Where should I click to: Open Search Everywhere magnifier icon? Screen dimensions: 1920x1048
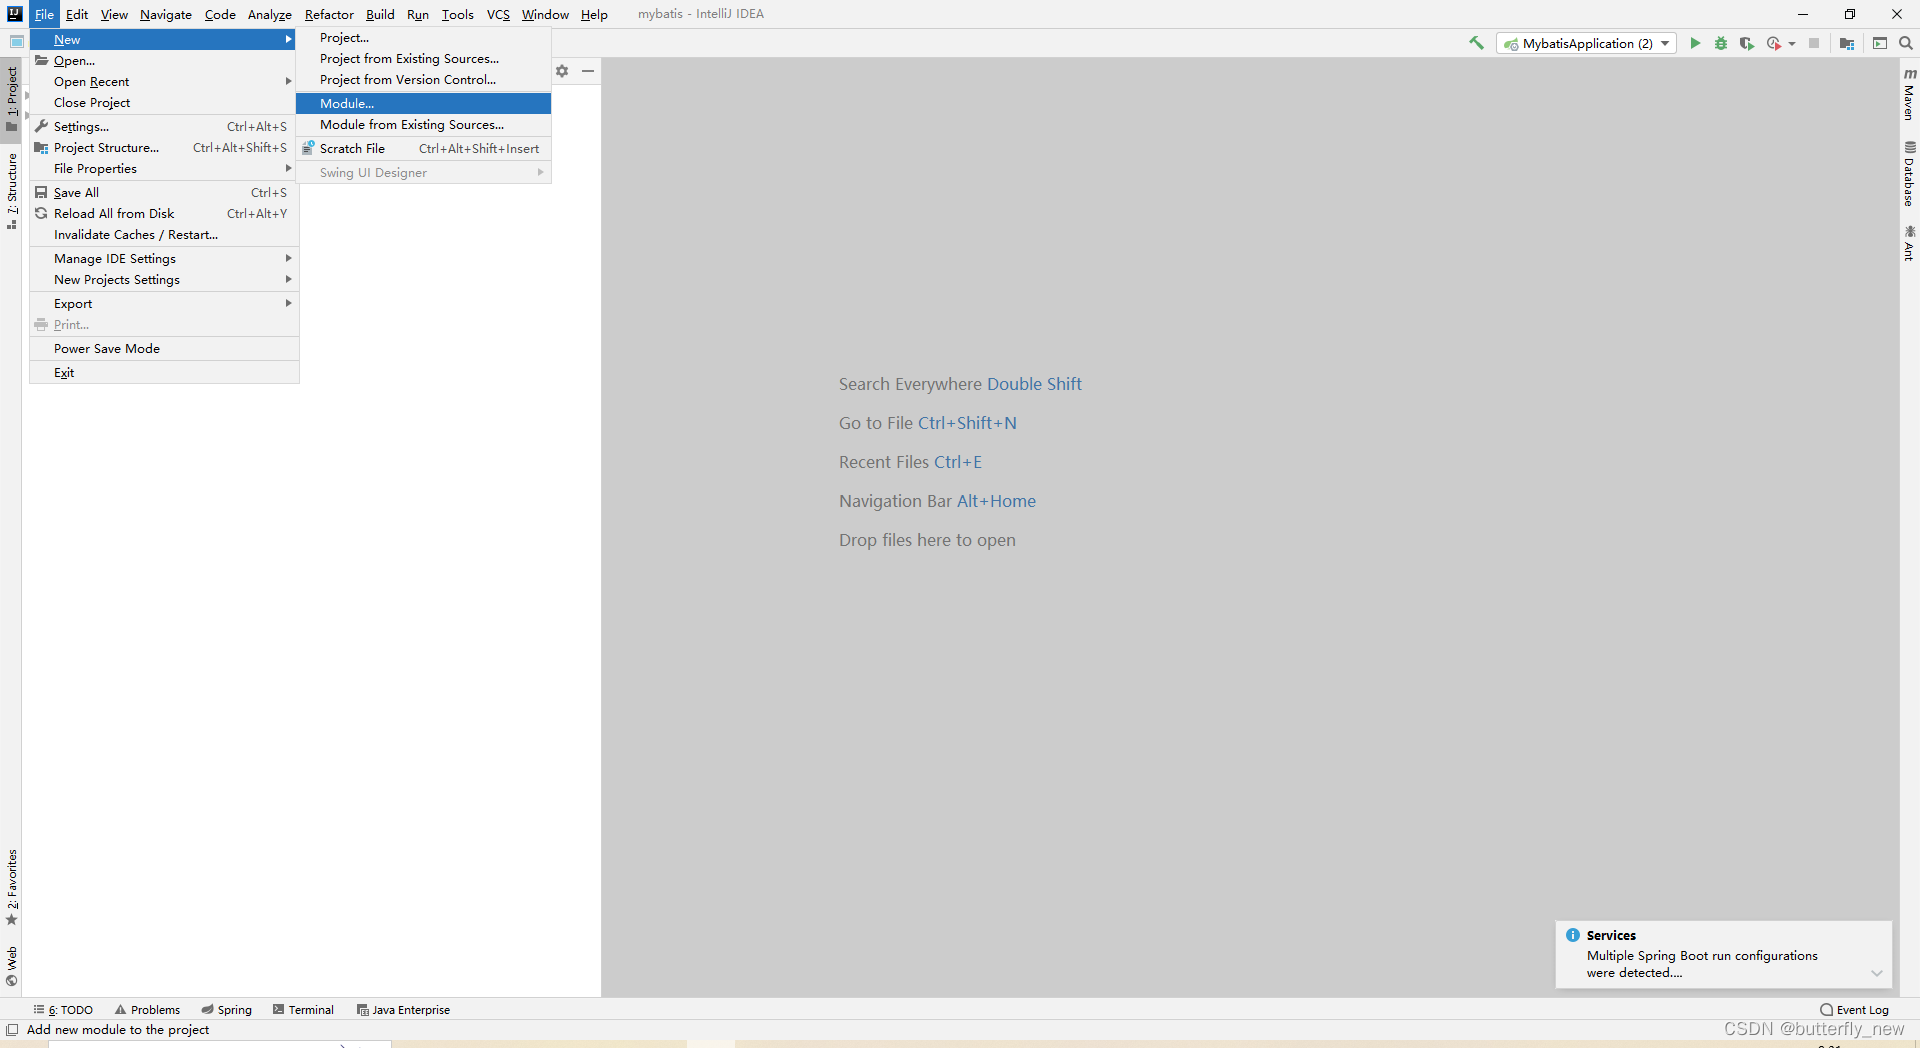(1906, 43)
